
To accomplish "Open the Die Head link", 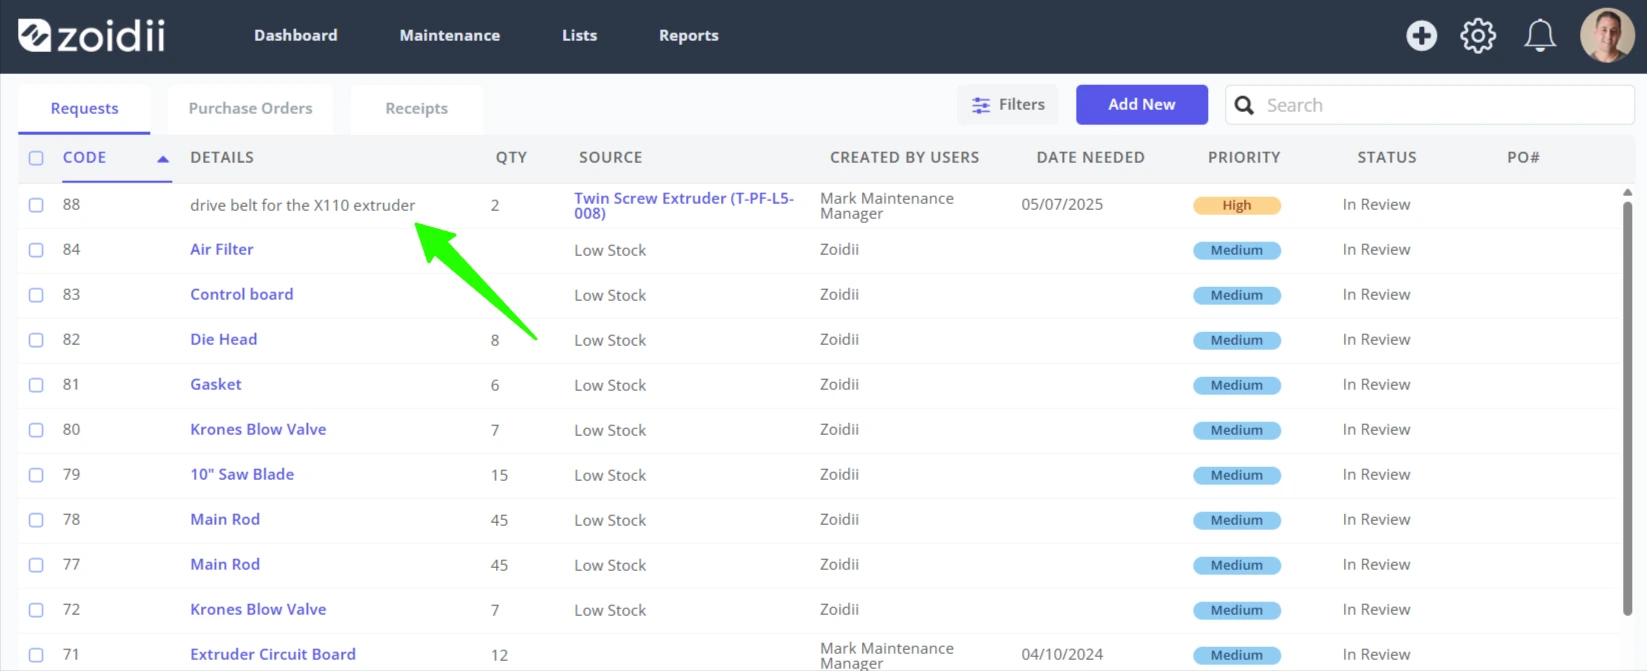I will click(x=224, y=340).
